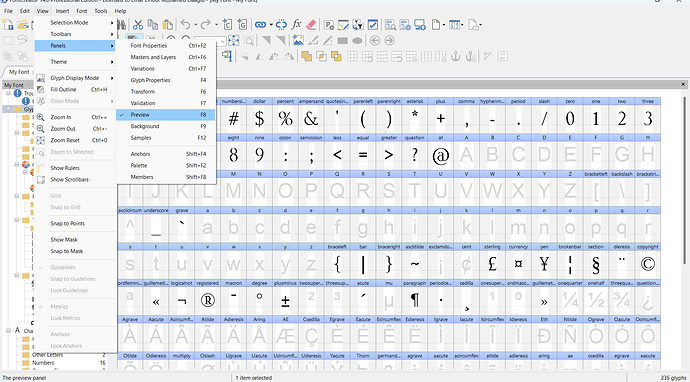Open the Help menu
The width and height of the screenshot is (690, 382).
click(120, 11)
